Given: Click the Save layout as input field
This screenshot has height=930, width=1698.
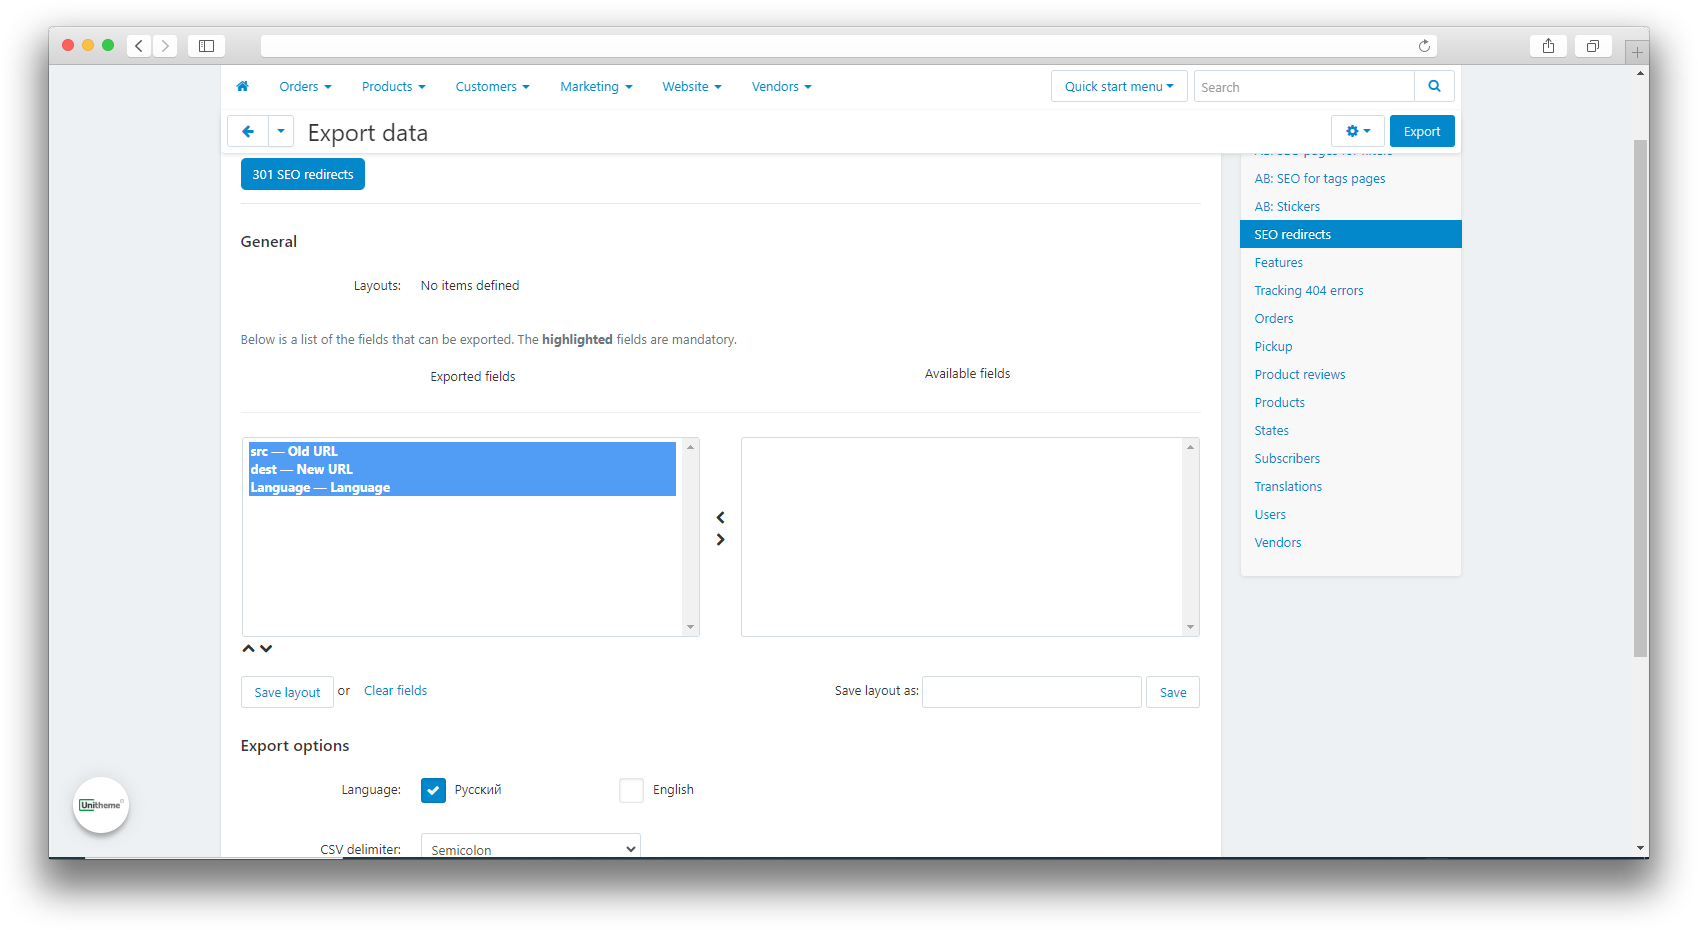Looking at the screenshot, I should tap(1031, 692).
